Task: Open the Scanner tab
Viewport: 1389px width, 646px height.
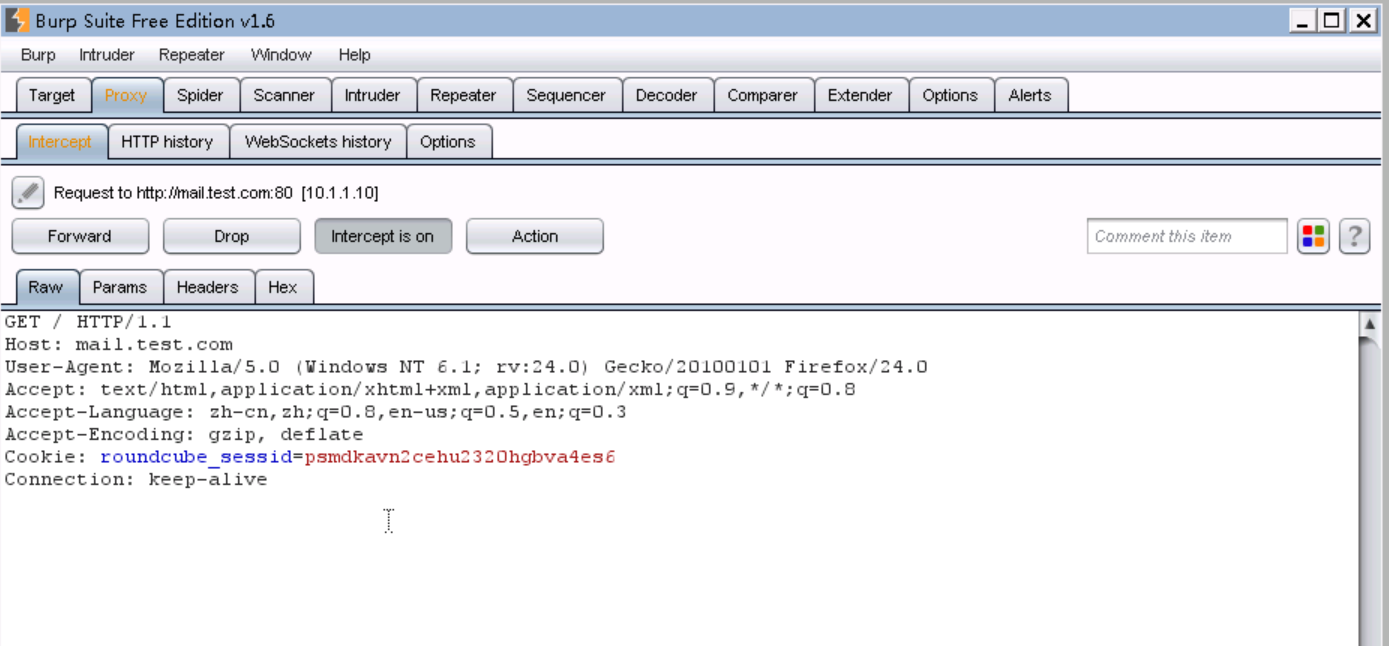Action: pos(284,95)
